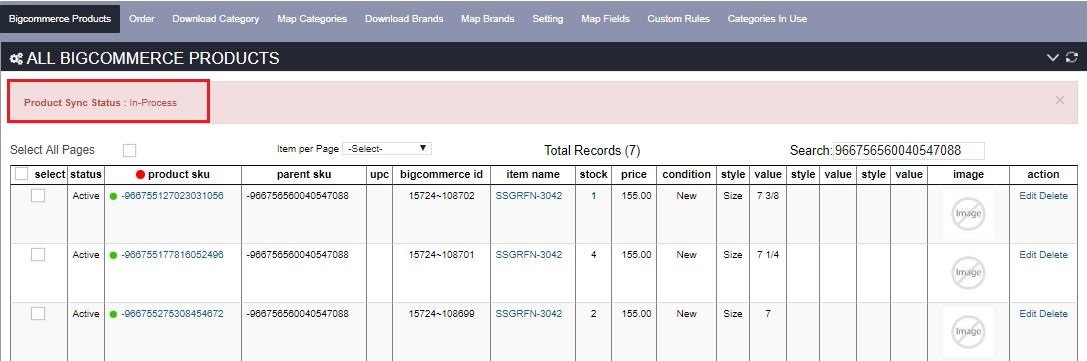This screenshot has height=361, width=1087.
Task: Dismiss the Product Sync Status alert
Action: click(1060, 100)
